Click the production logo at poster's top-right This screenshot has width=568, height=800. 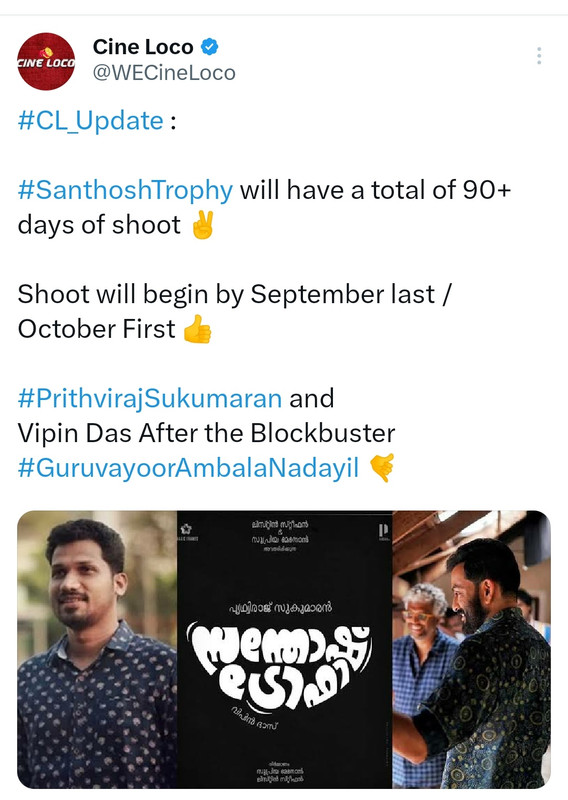tap(383, 531)
